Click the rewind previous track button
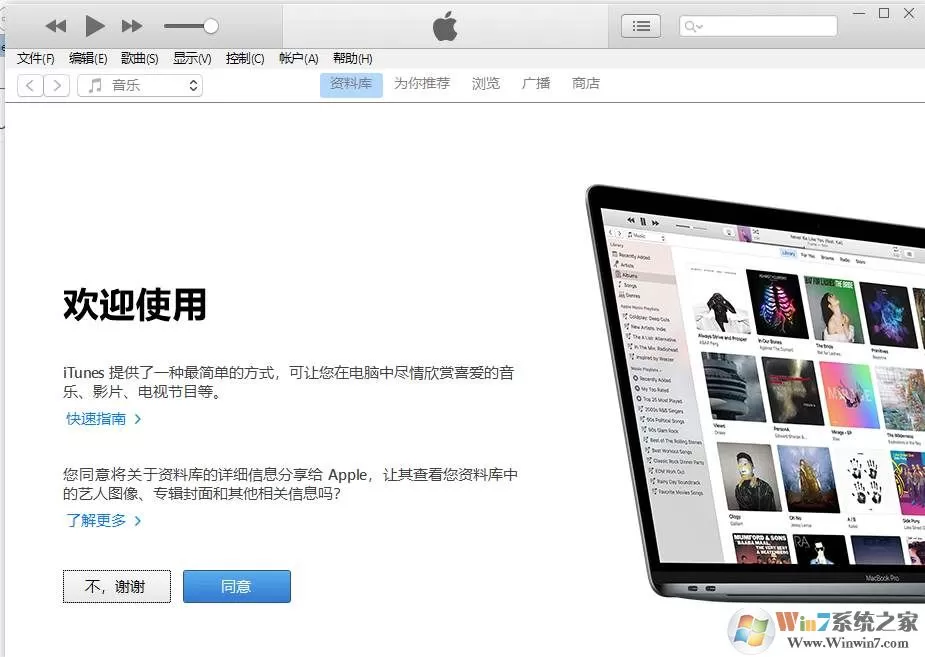 coord(56,26)
